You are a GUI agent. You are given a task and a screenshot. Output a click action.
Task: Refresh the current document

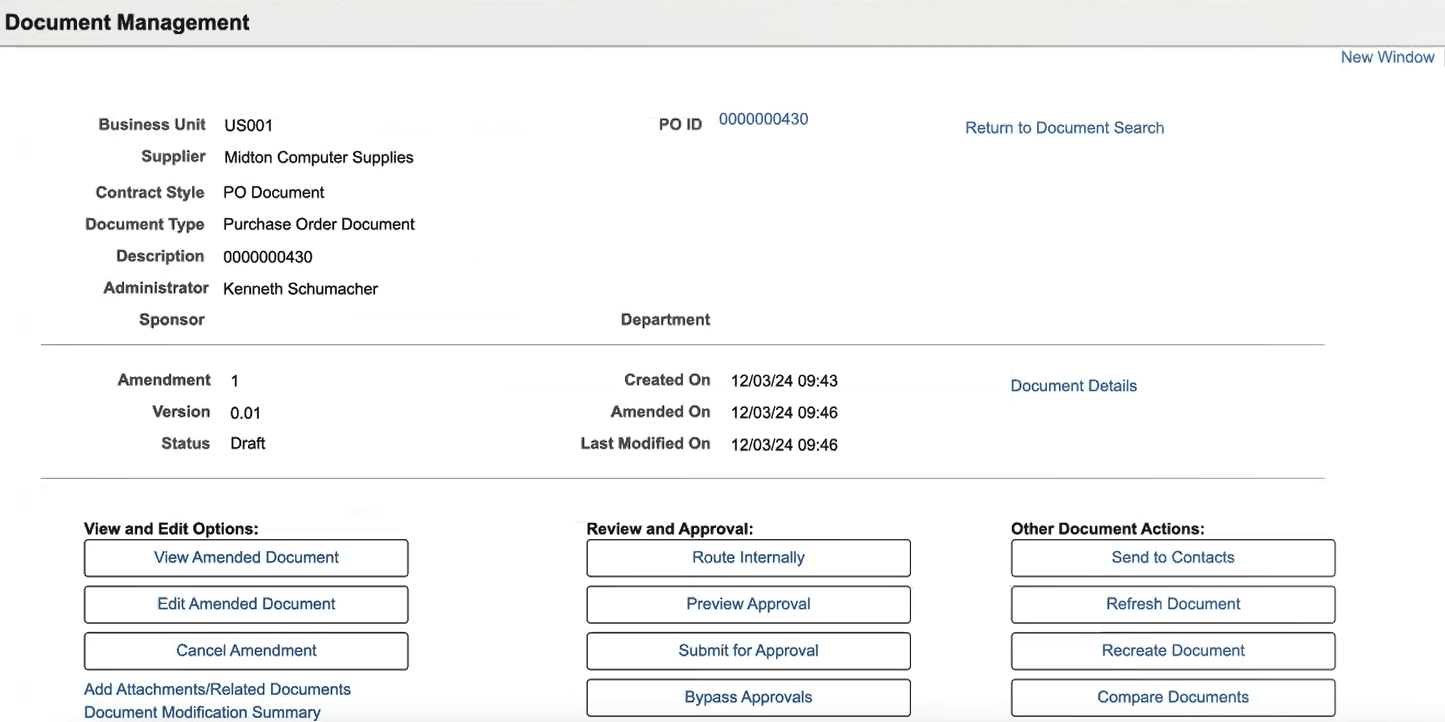coord(1172,604)
